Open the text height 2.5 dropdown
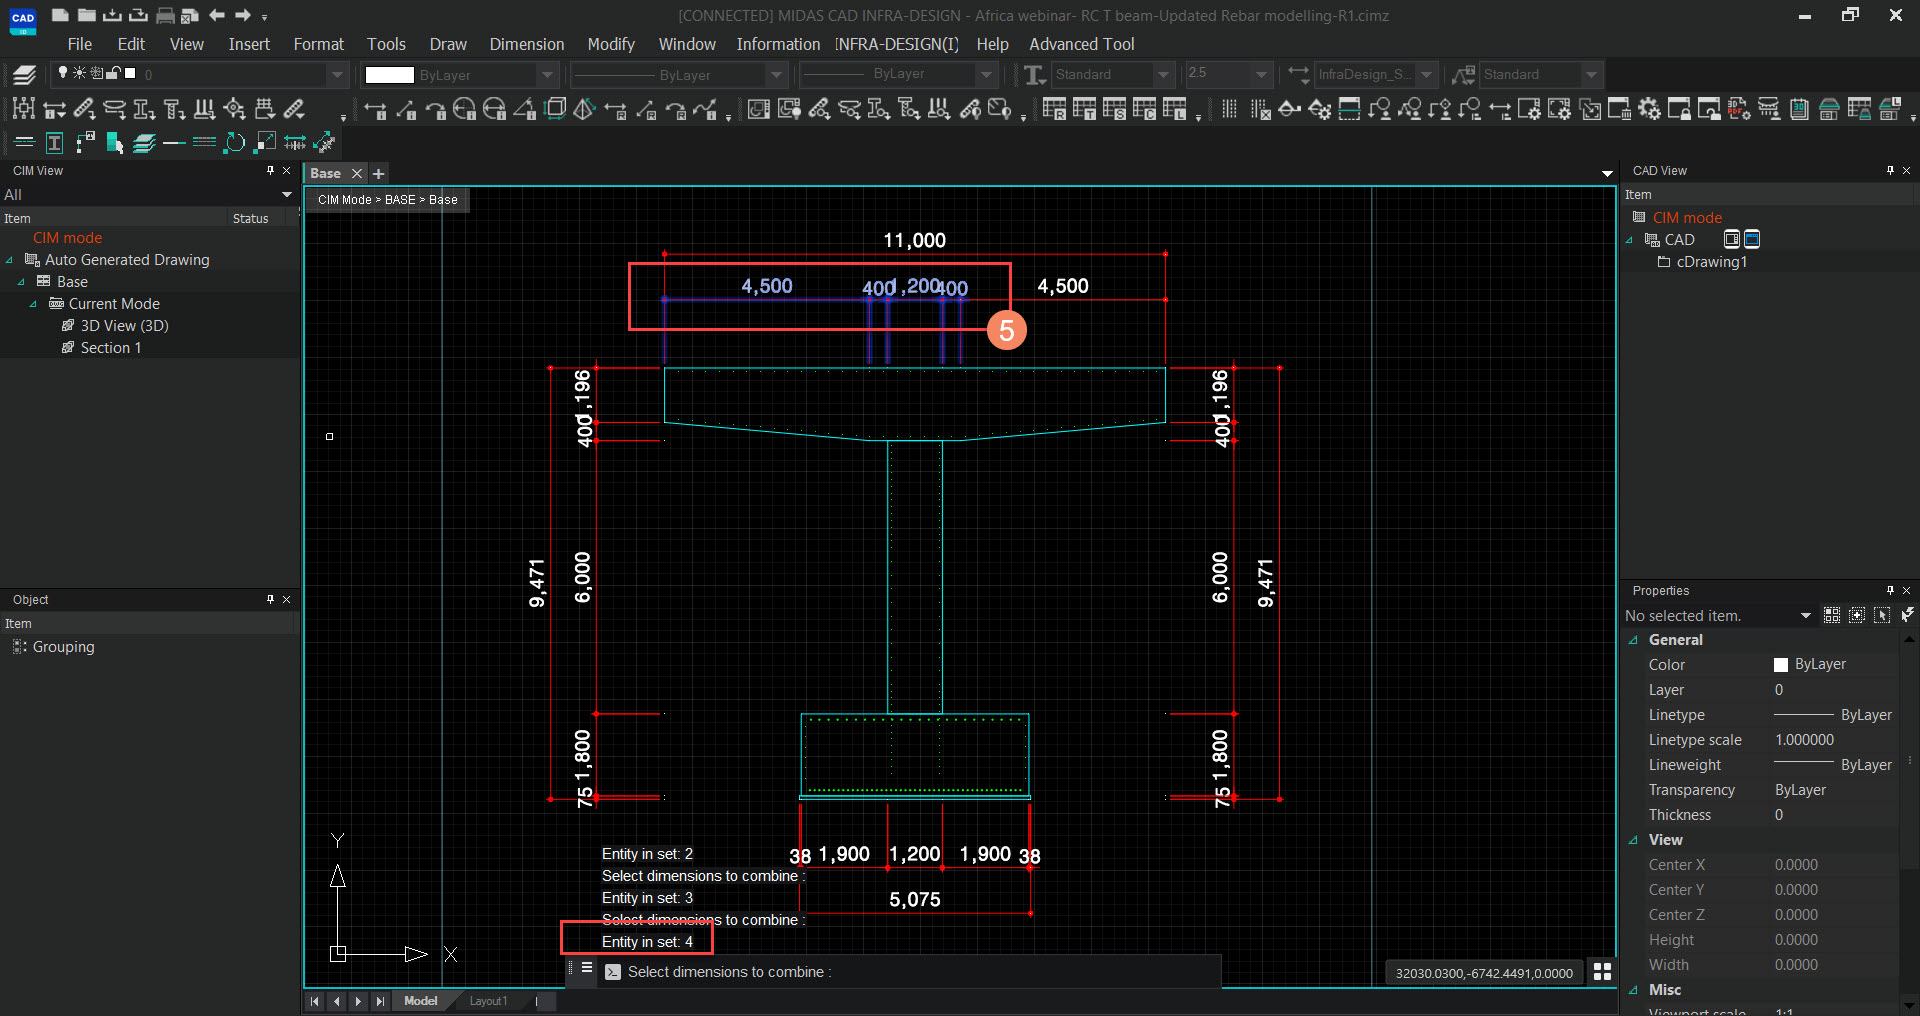This screenshot has height=1016, width=1920. pyautogui.click(x=1261, y=74)
